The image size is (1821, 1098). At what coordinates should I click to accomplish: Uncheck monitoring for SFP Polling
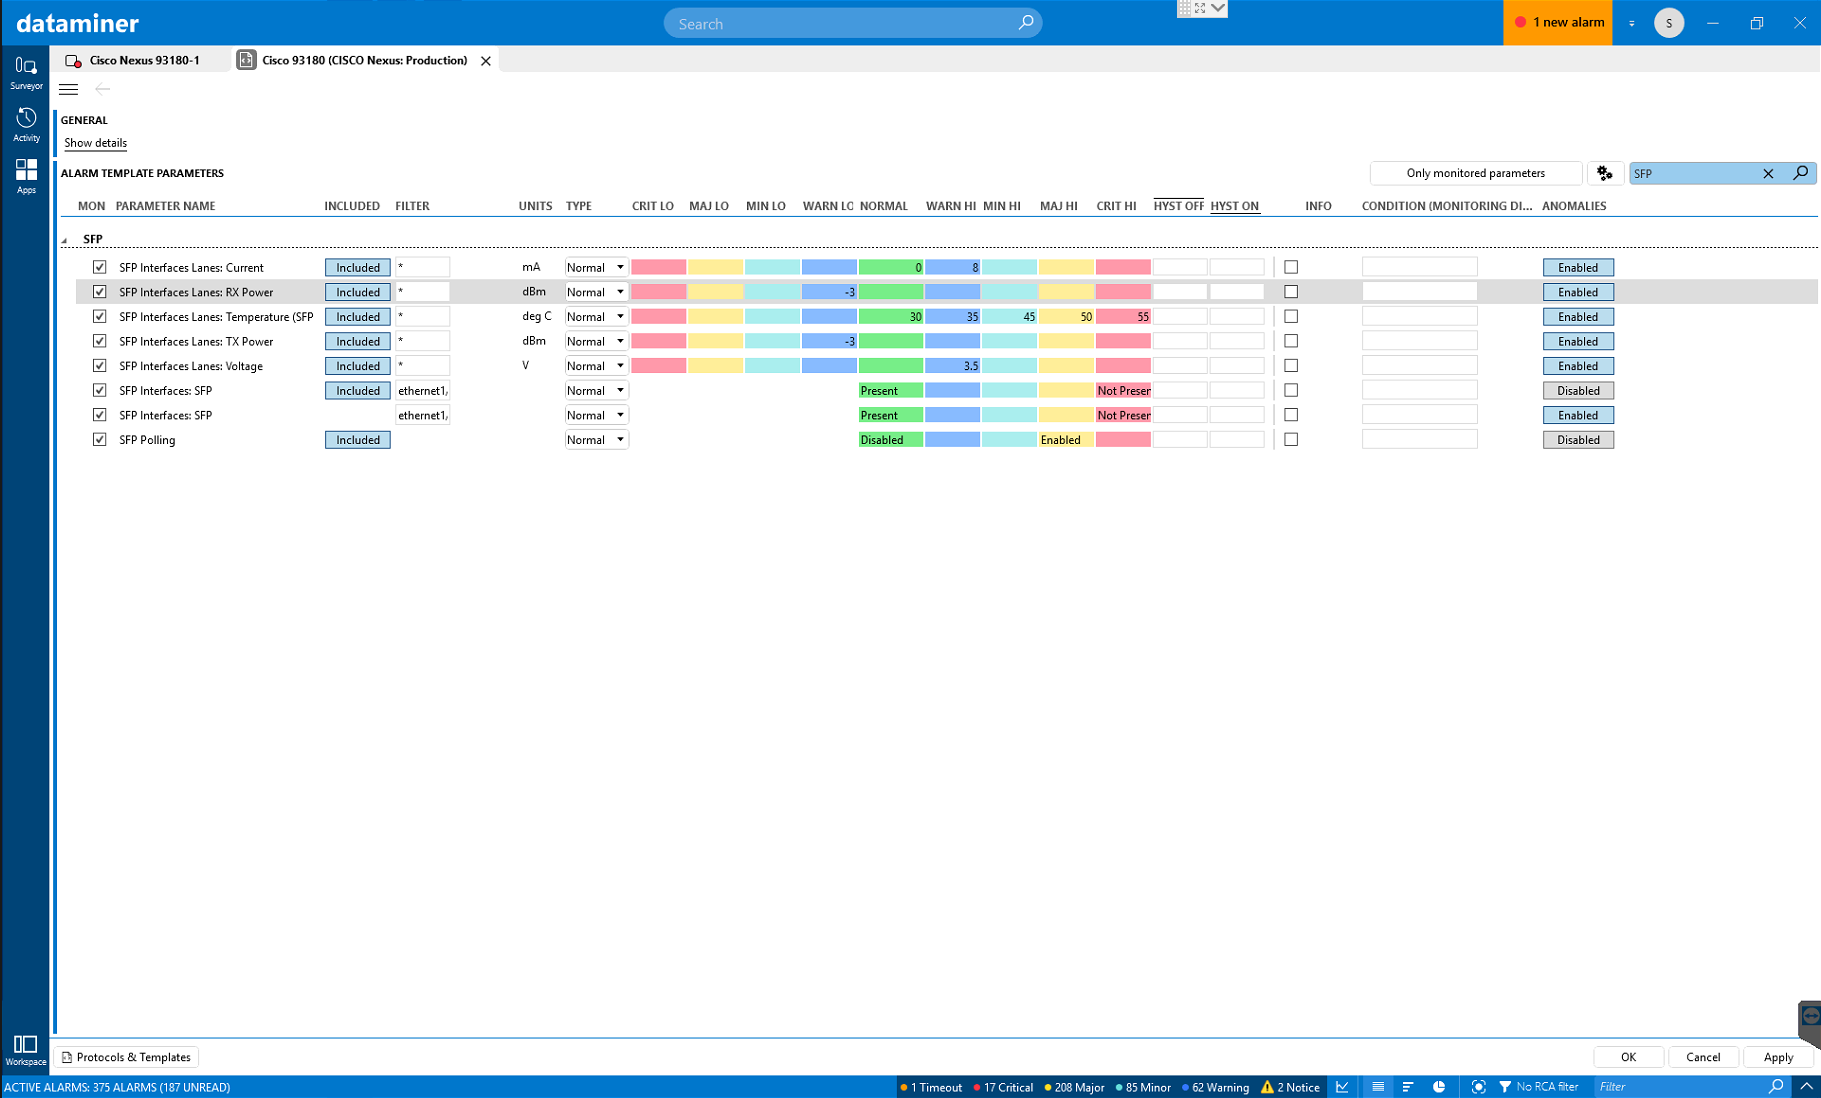[x=99, y=440]
